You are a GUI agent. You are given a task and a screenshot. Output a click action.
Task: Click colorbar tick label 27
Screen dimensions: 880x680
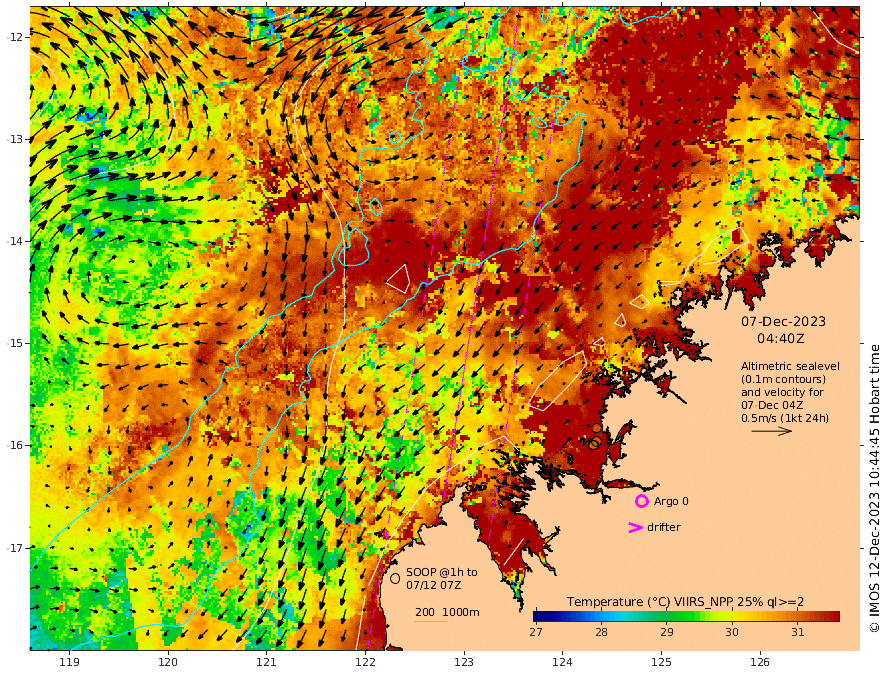click(536, 632)
